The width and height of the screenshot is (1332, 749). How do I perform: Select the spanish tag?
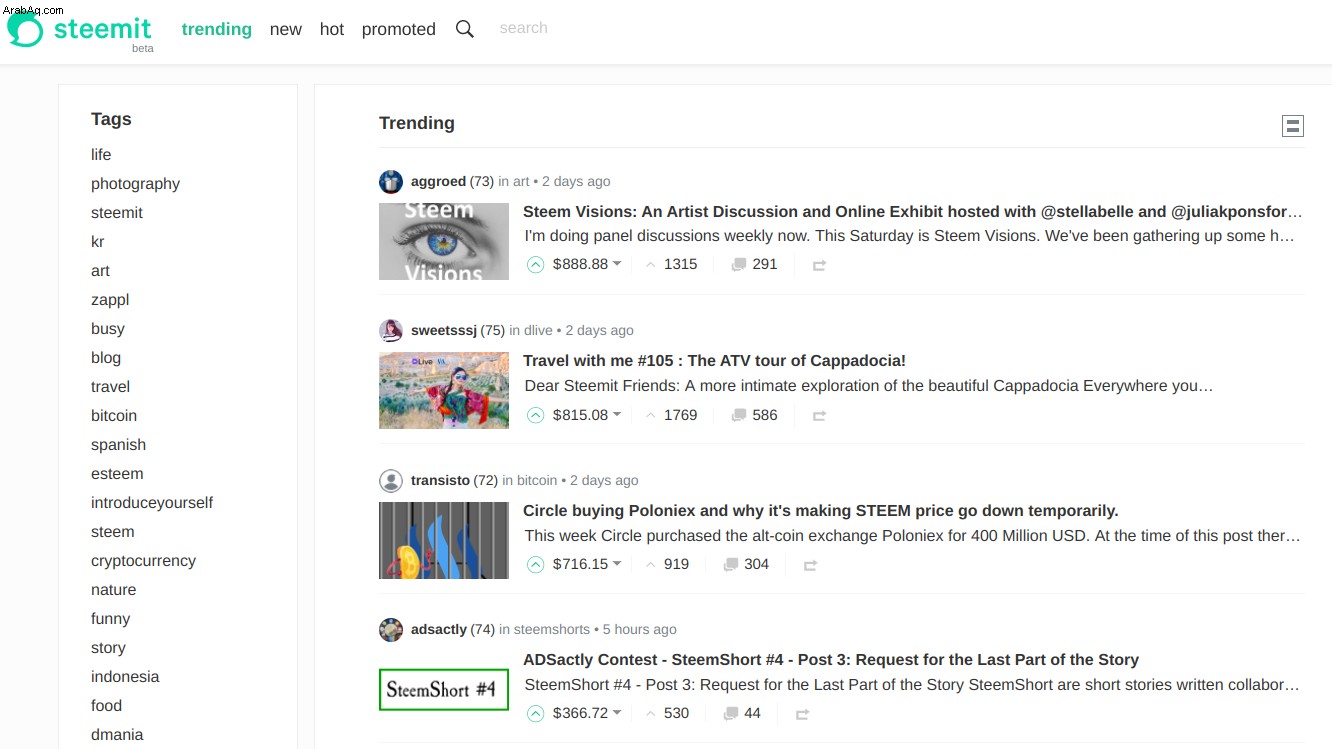point(118,445)
